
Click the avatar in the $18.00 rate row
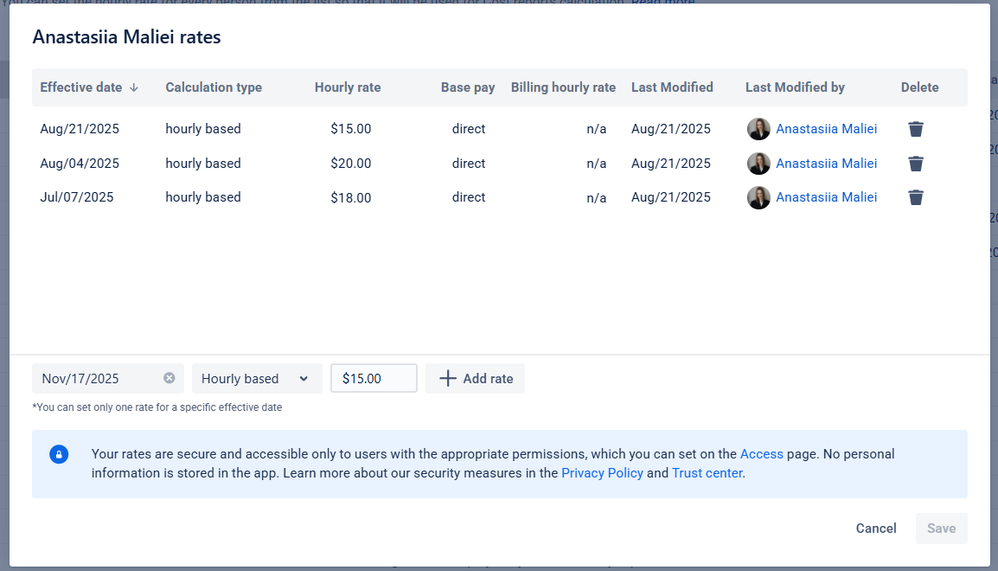pyautogui.click(x=758, y=197)
